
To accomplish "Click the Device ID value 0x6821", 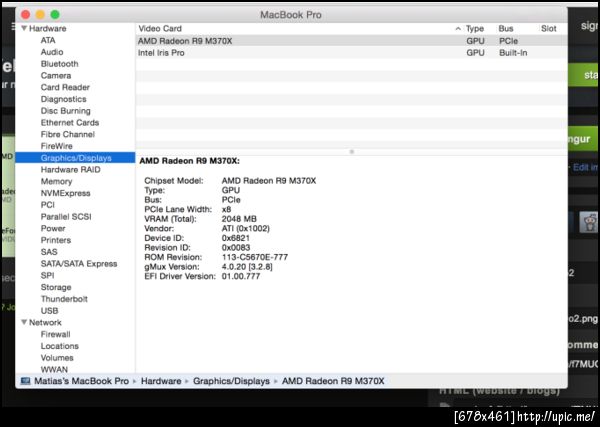I will click(236, 238).
